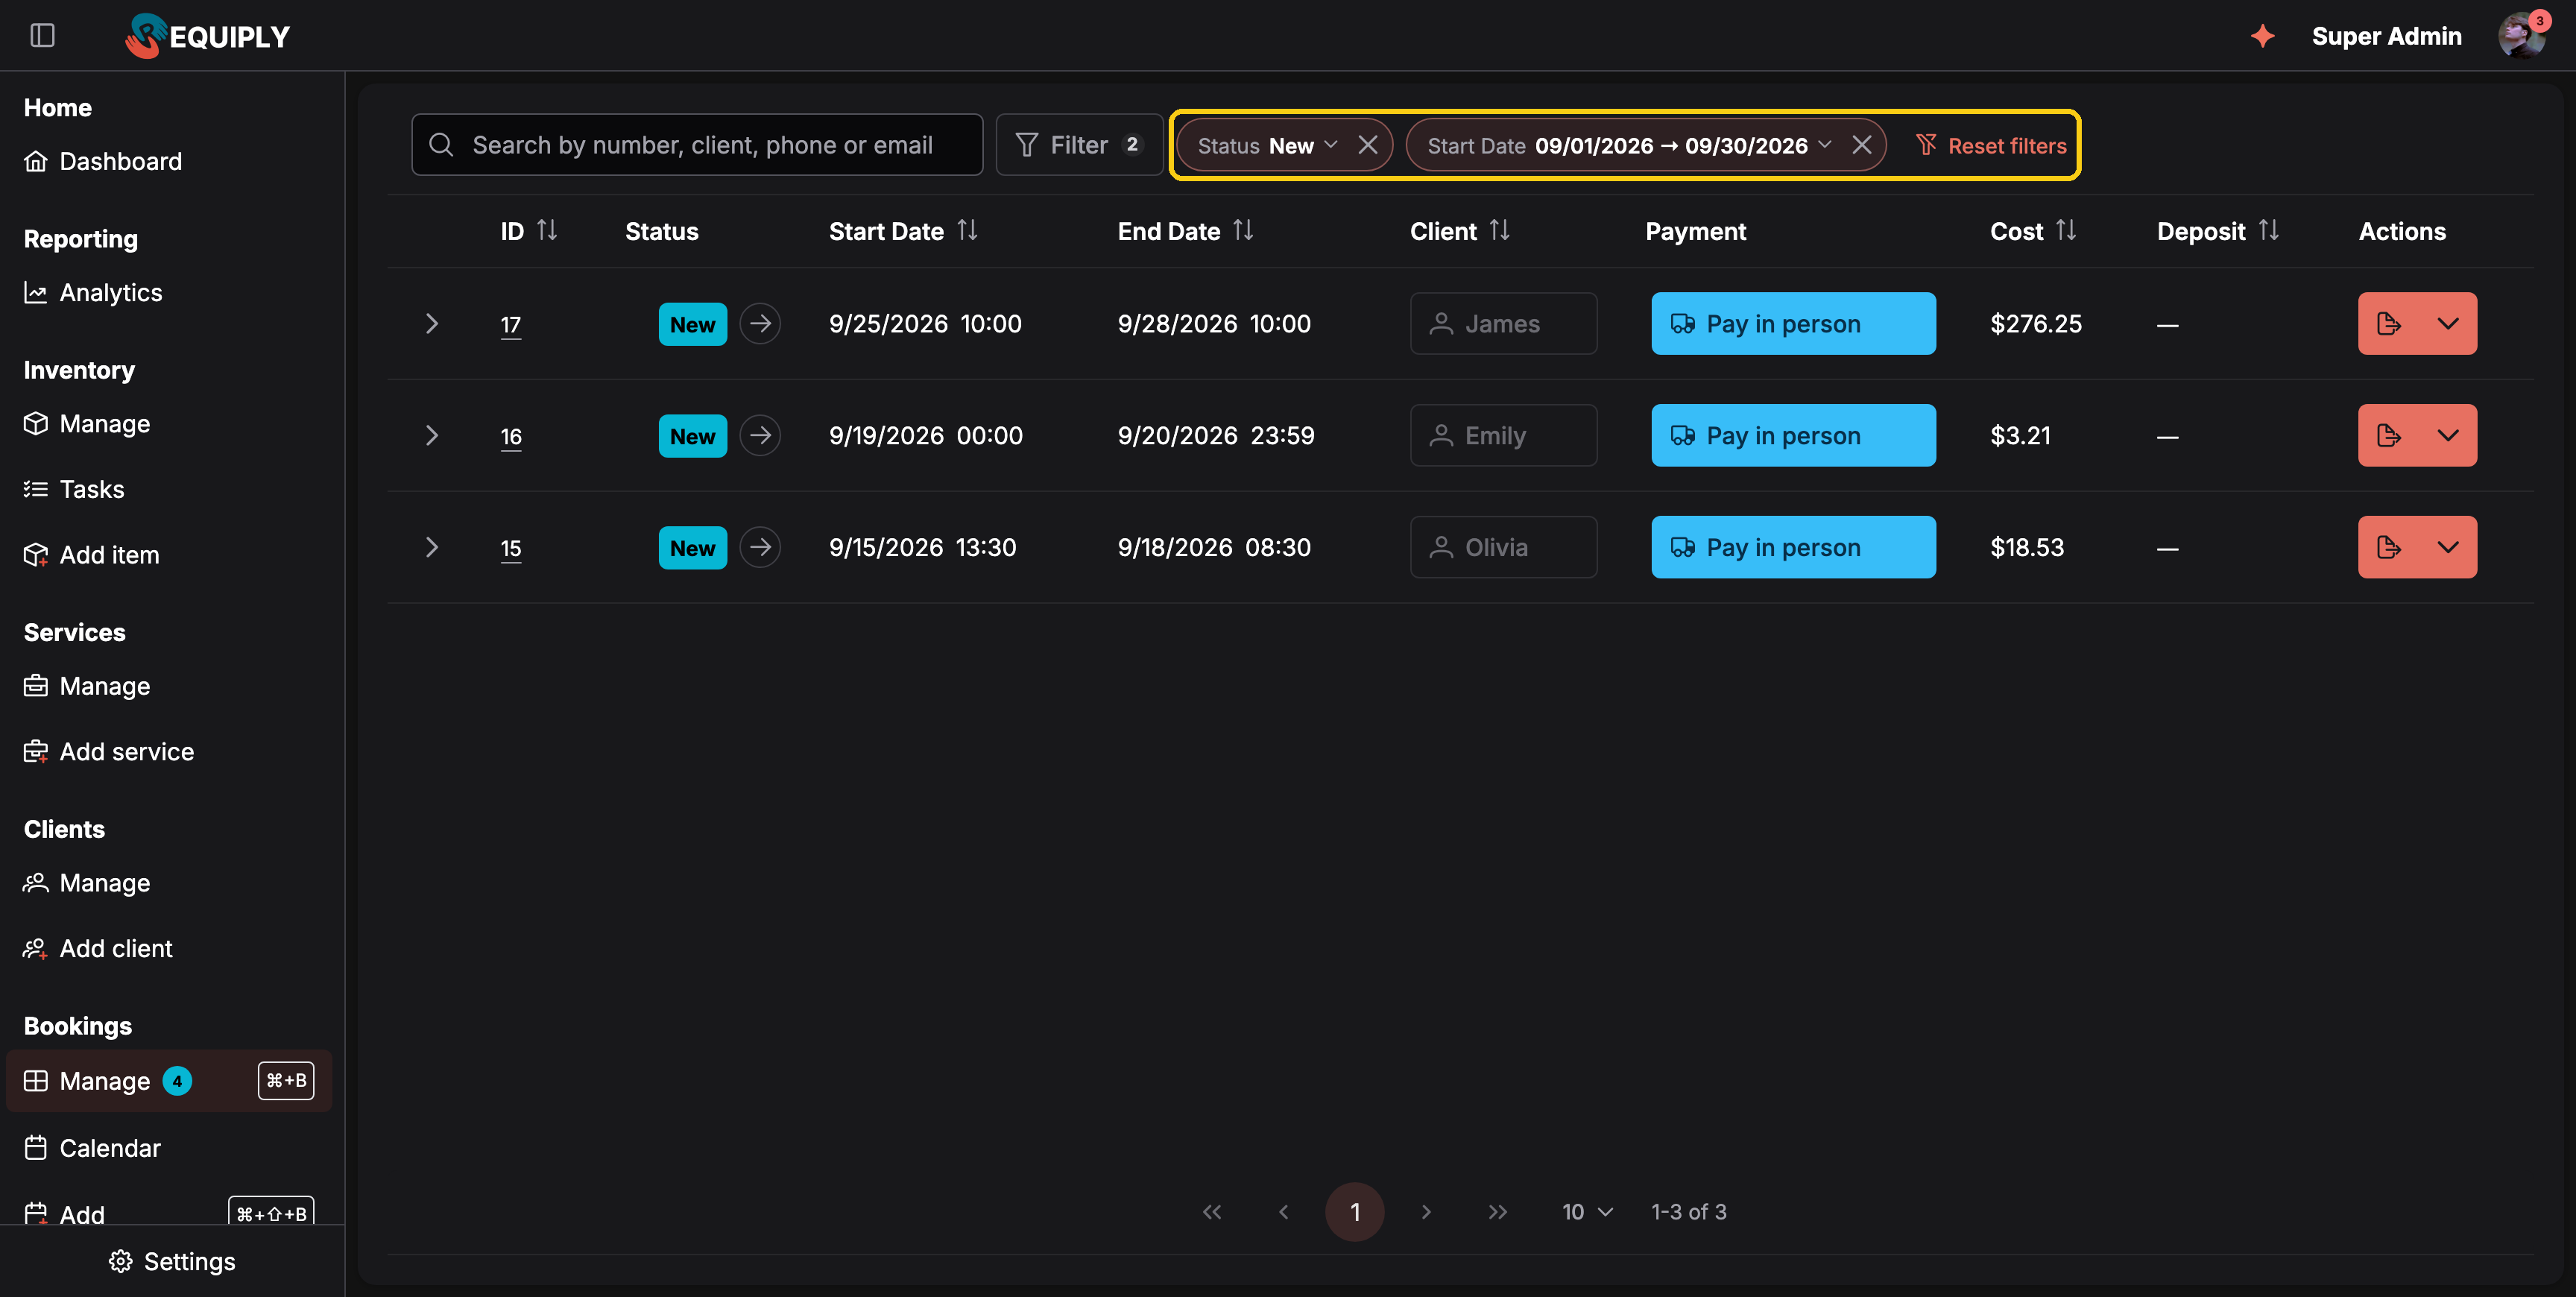
Task: Advance status arrow for booking 17
Action: (x=760, y=324)
